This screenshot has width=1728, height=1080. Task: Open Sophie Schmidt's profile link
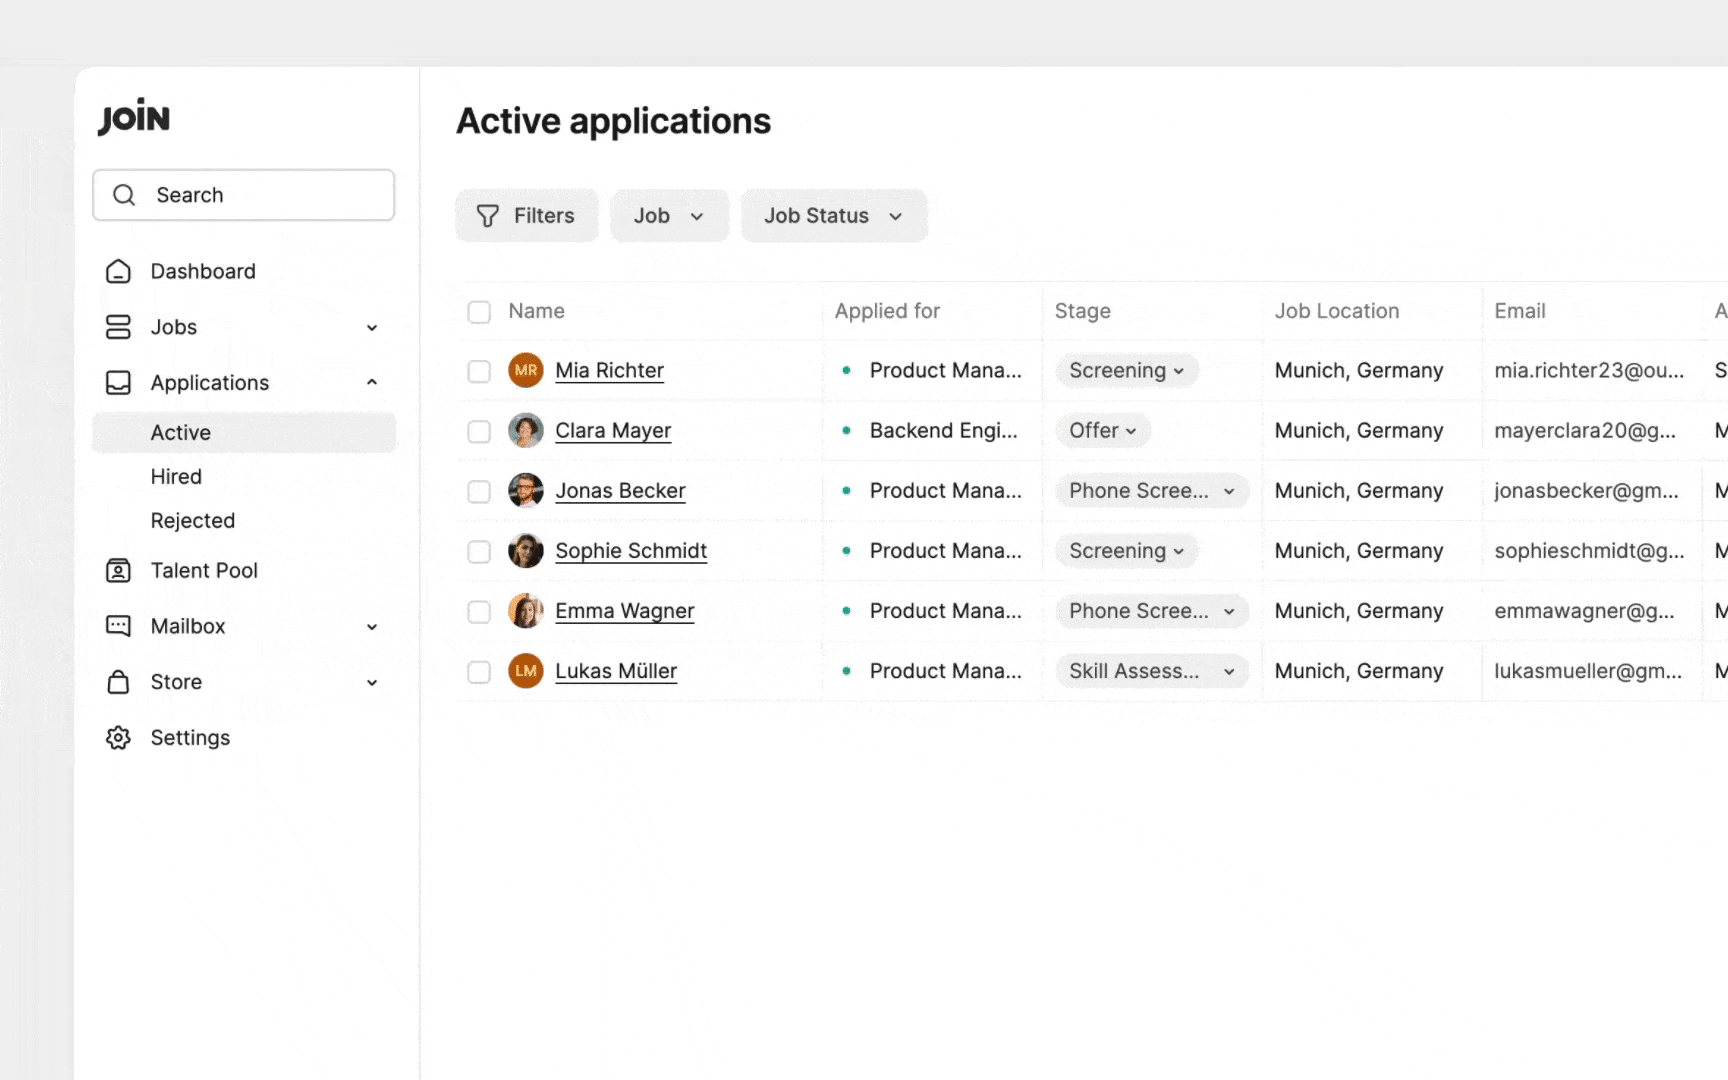(630, 551)
